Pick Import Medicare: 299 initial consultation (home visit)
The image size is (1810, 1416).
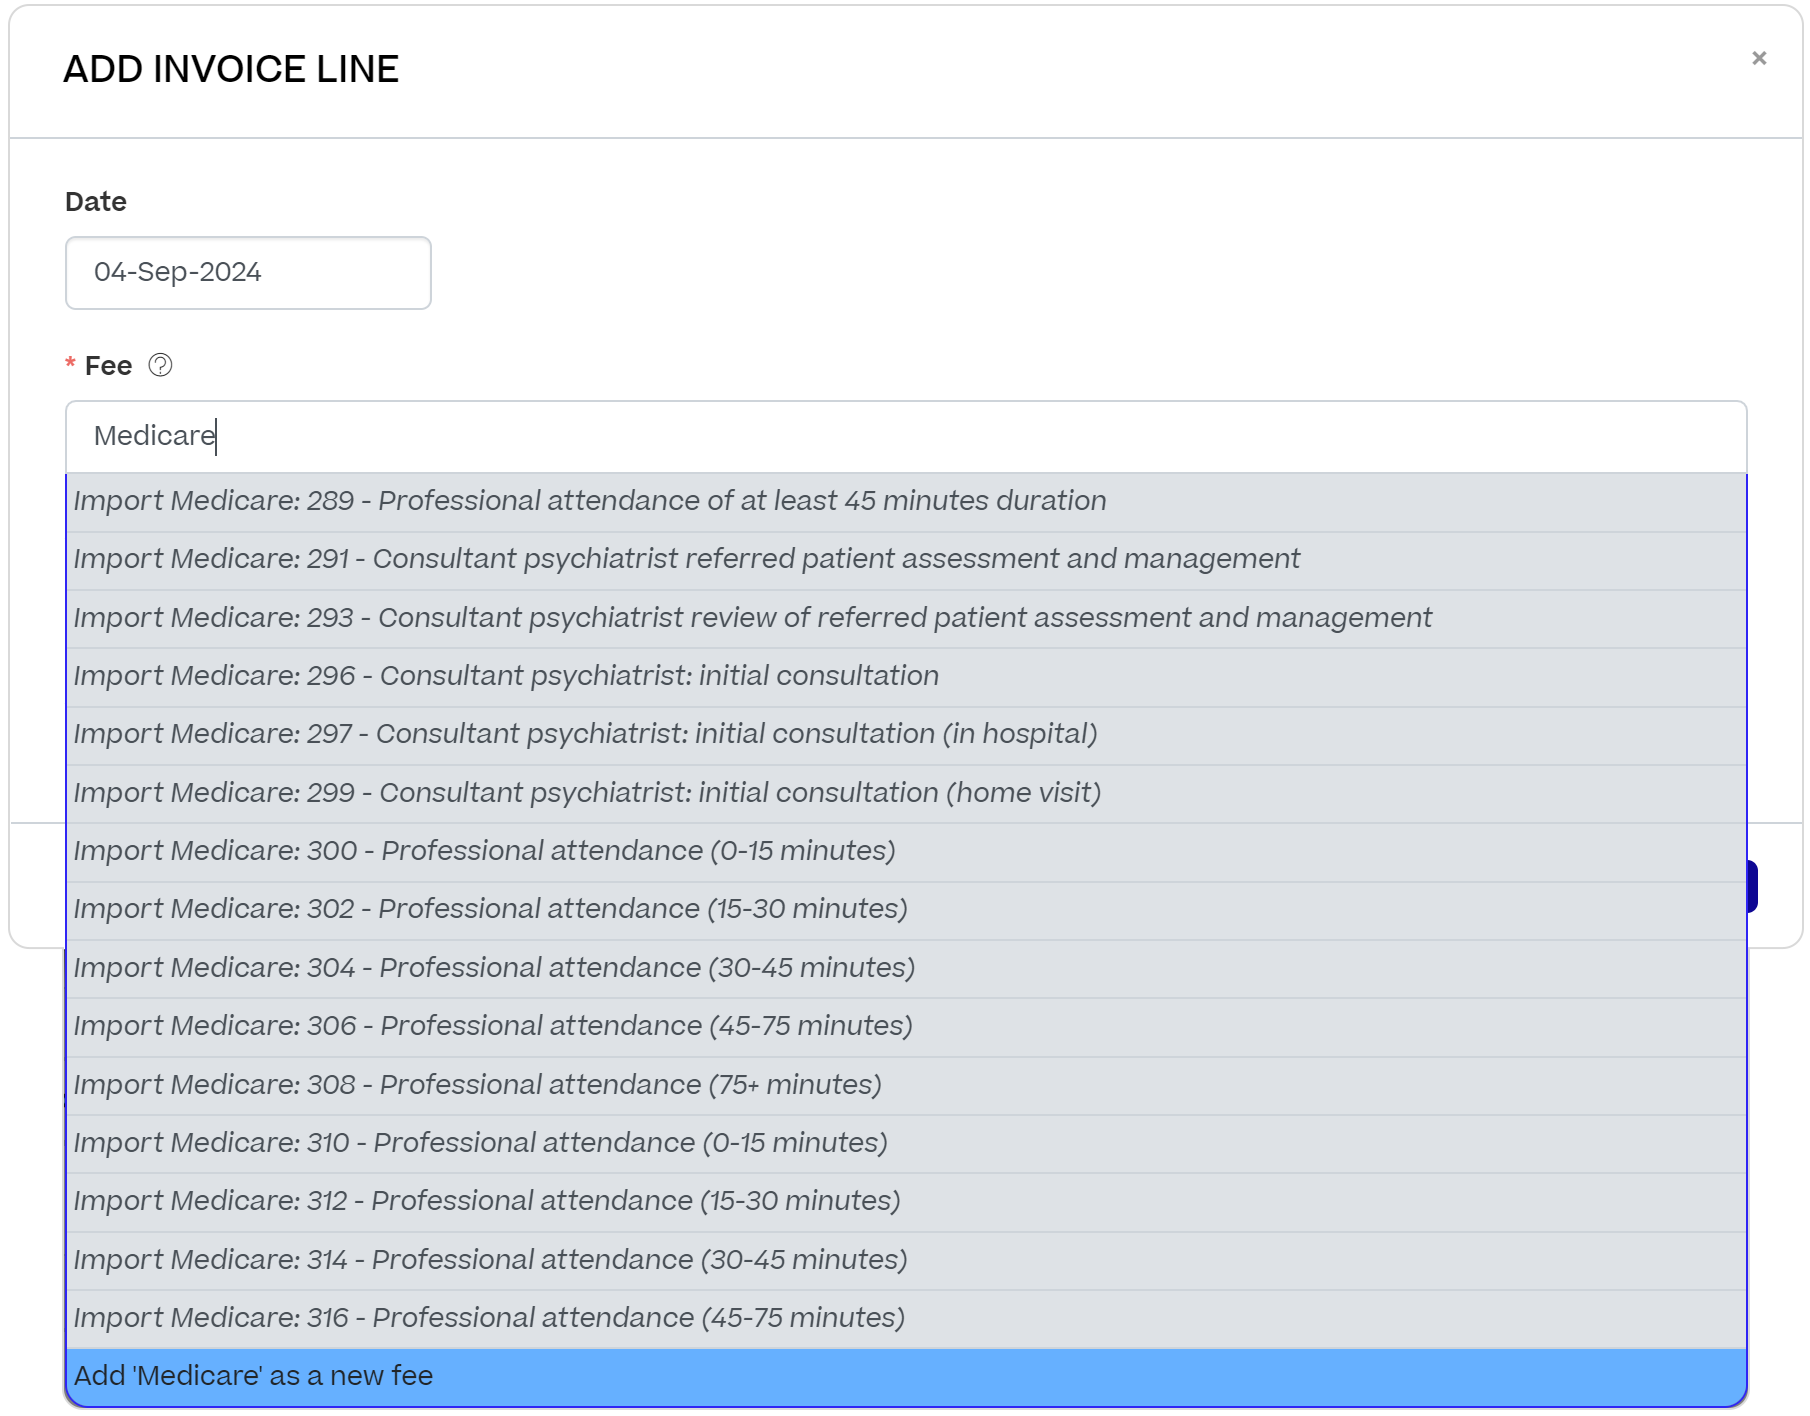906,793
